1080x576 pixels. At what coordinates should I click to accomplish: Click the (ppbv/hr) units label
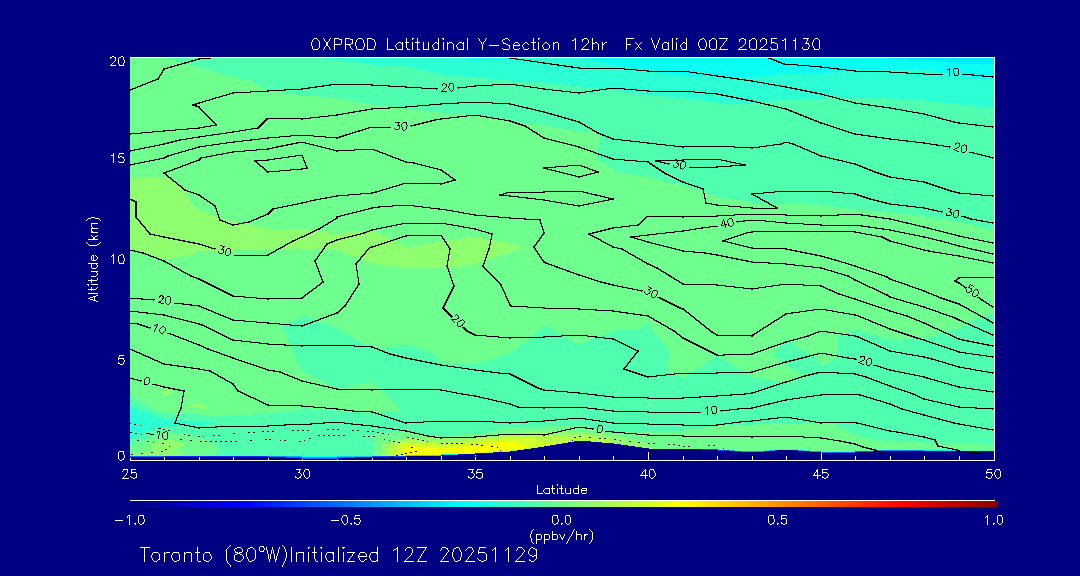(561, 536)
